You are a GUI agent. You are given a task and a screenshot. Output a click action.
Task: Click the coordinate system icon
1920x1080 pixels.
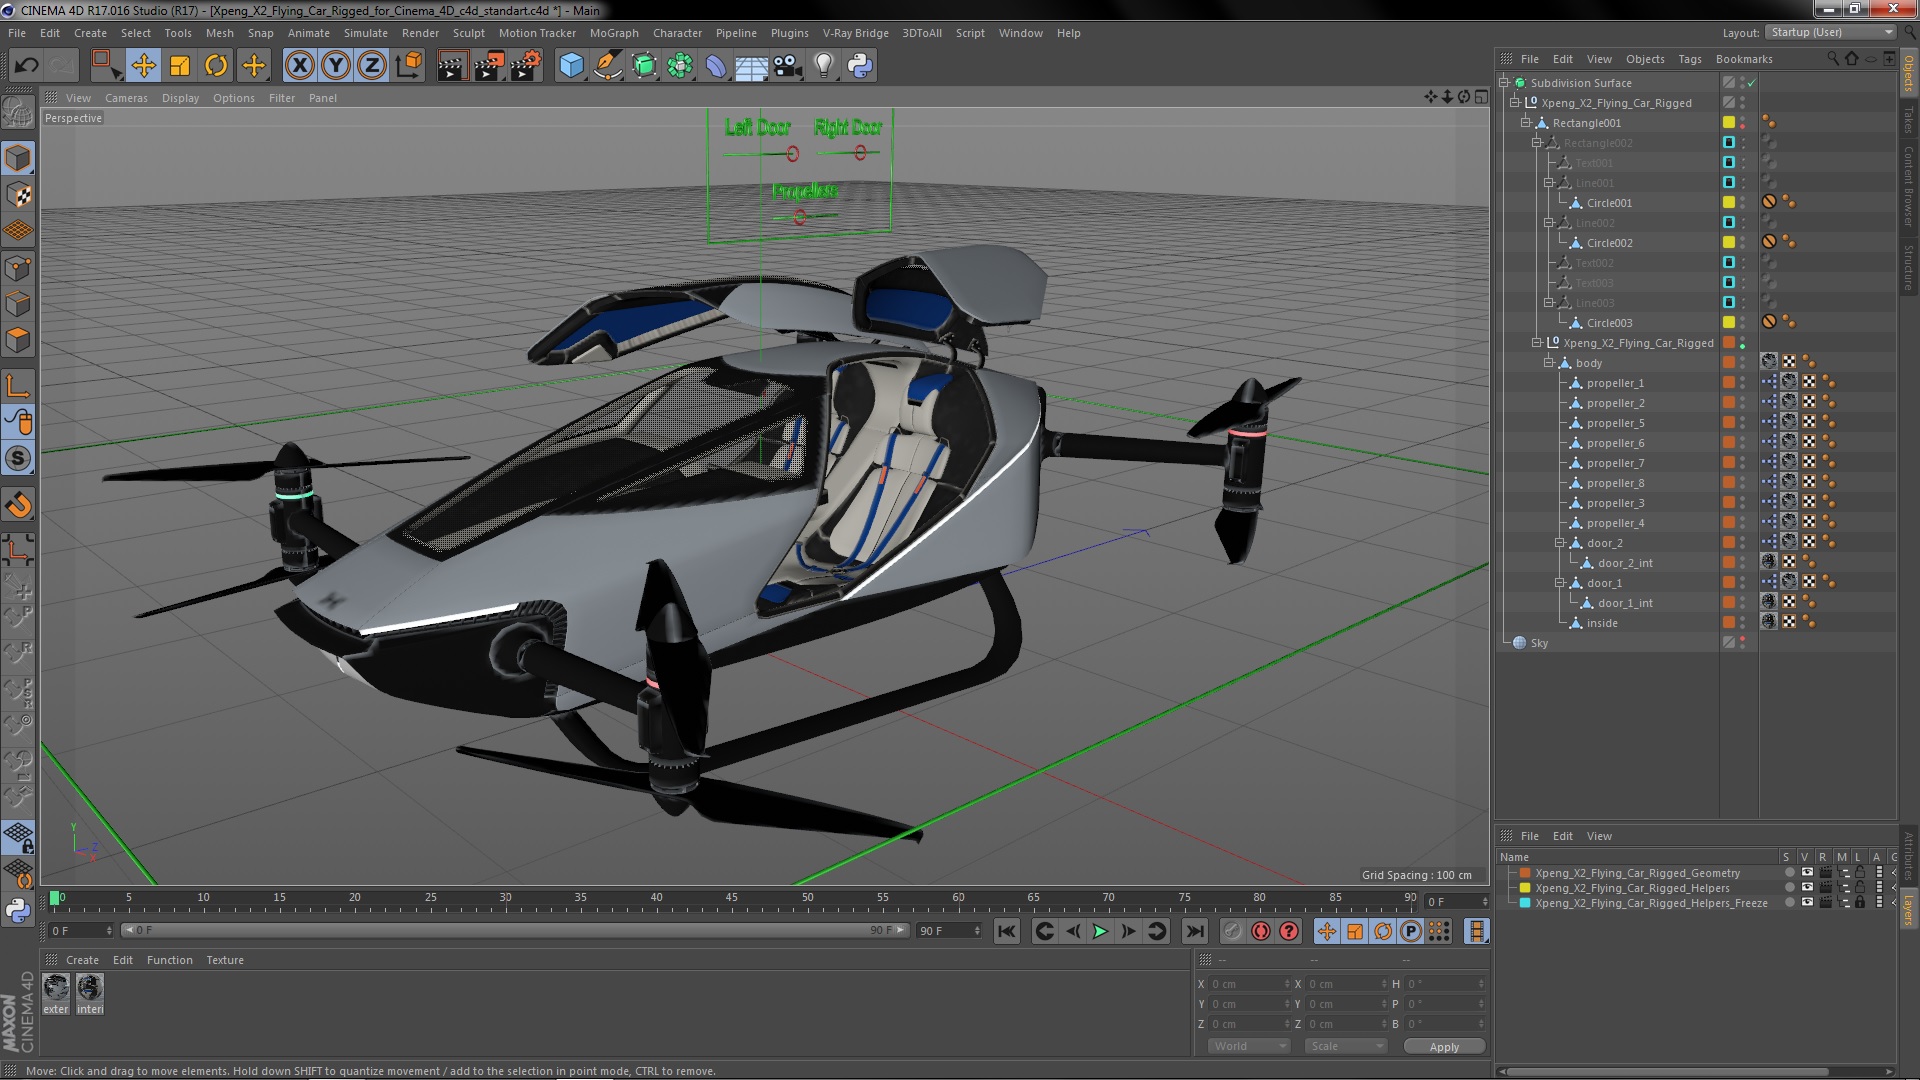click(409, 66)
